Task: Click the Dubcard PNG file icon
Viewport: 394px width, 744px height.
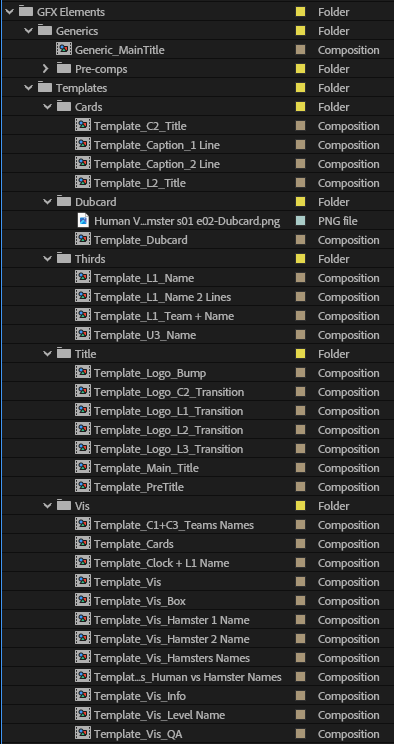Action: tap(84, 221)
